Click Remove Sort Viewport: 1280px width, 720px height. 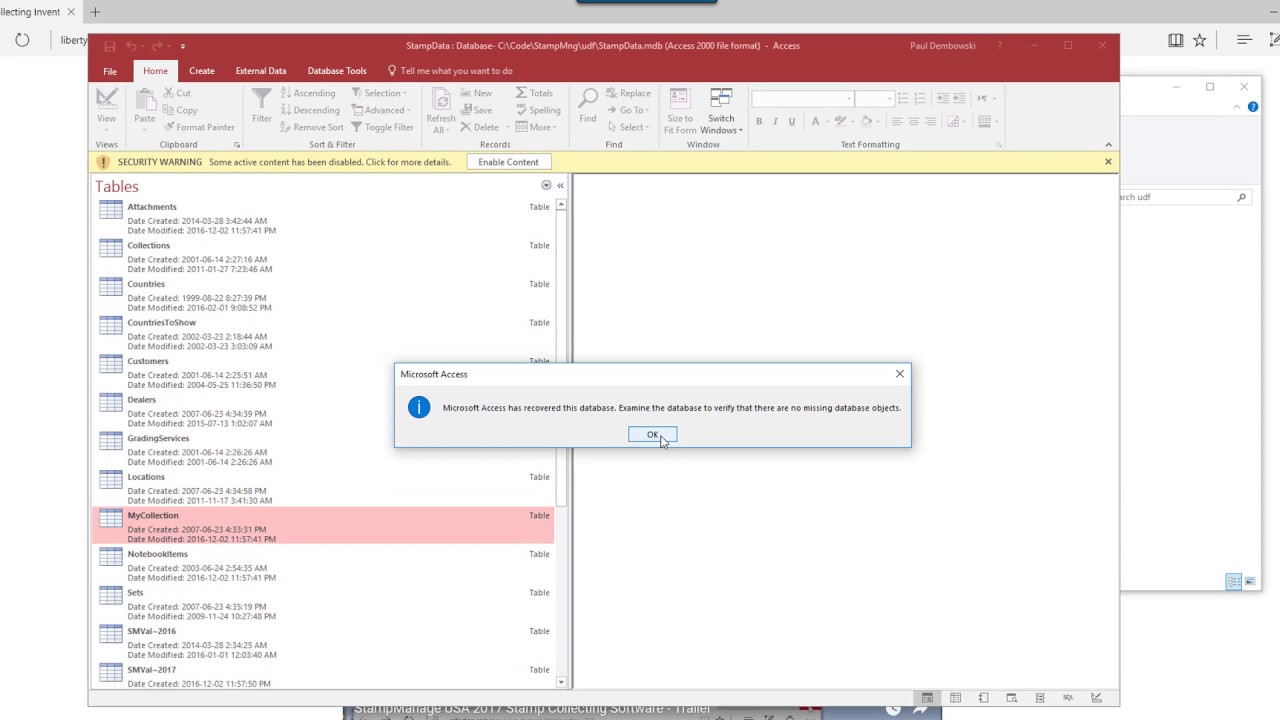(x=312, y=127)
